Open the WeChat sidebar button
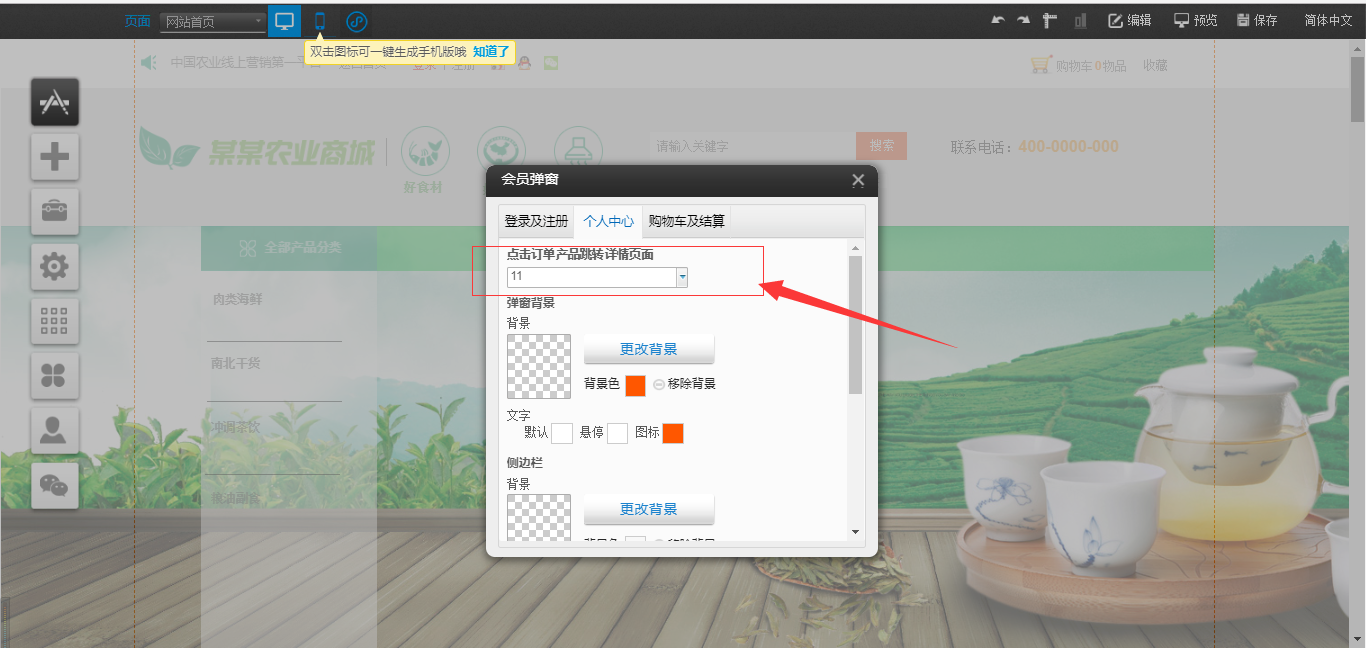The image size is (1366, 648). pyautogui.click(x=54, y=486)
